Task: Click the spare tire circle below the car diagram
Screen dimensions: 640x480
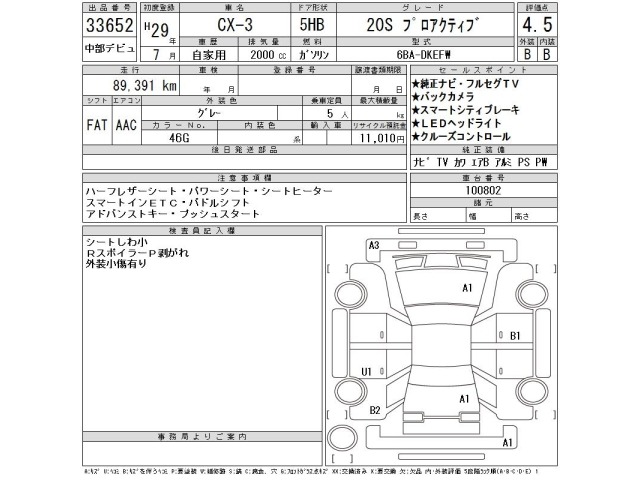Action: click(342, 438)
